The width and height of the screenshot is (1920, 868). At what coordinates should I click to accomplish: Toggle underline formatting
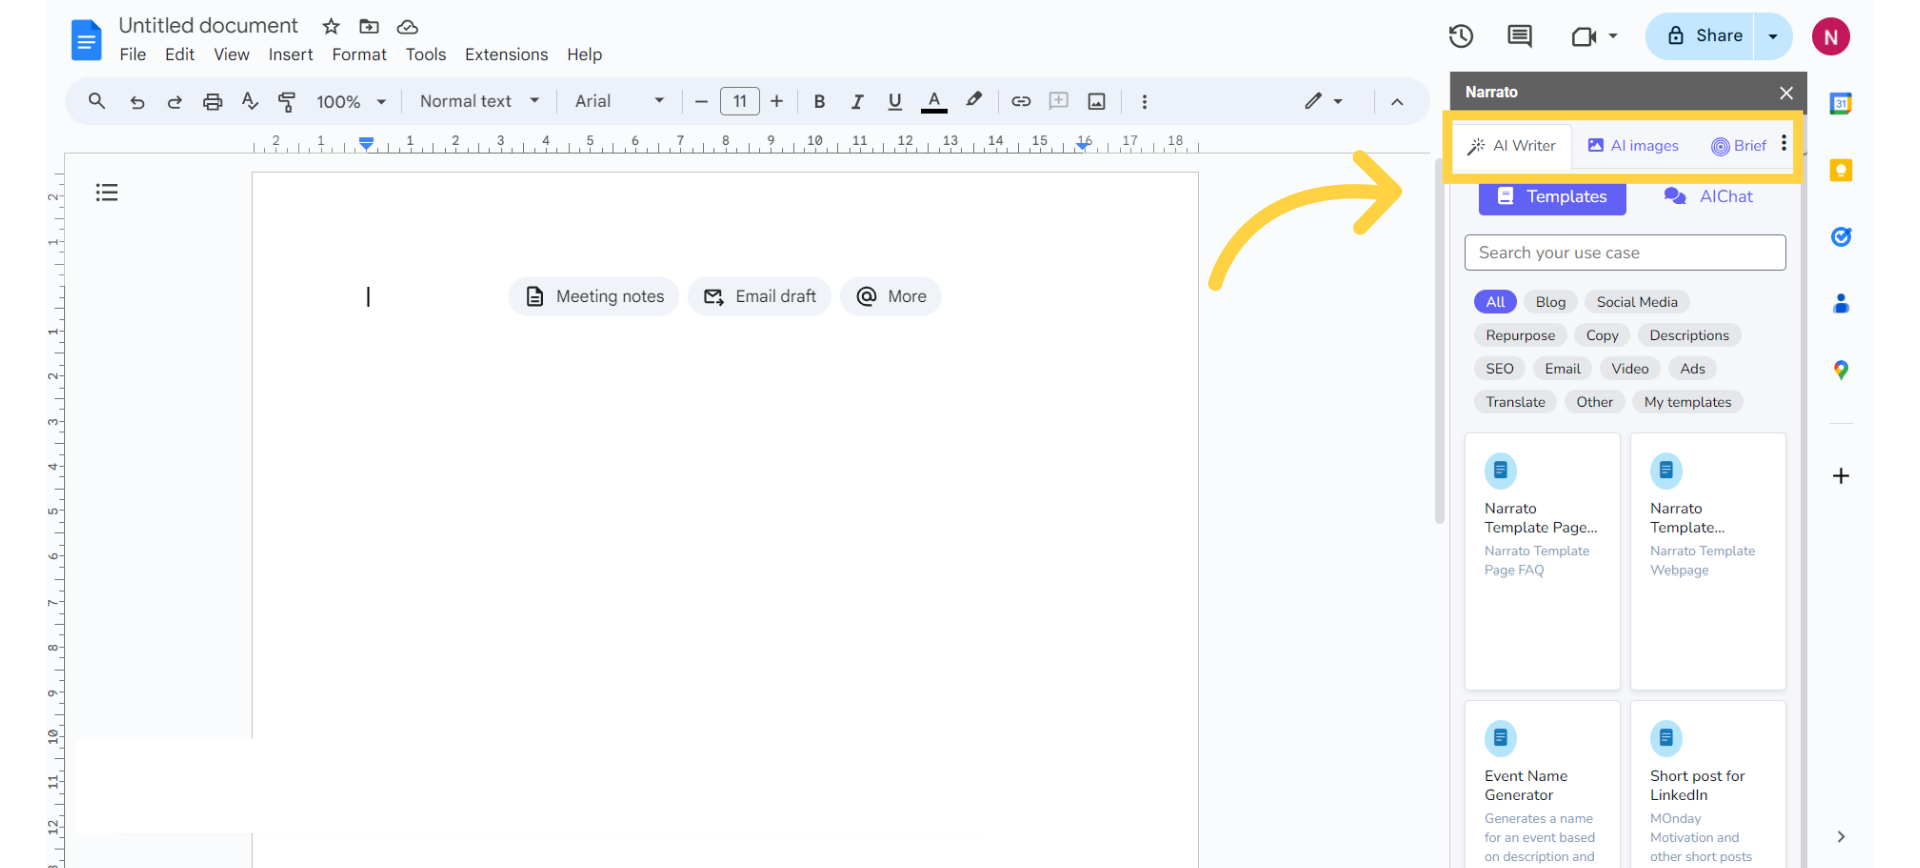click(x=895, y=101)
